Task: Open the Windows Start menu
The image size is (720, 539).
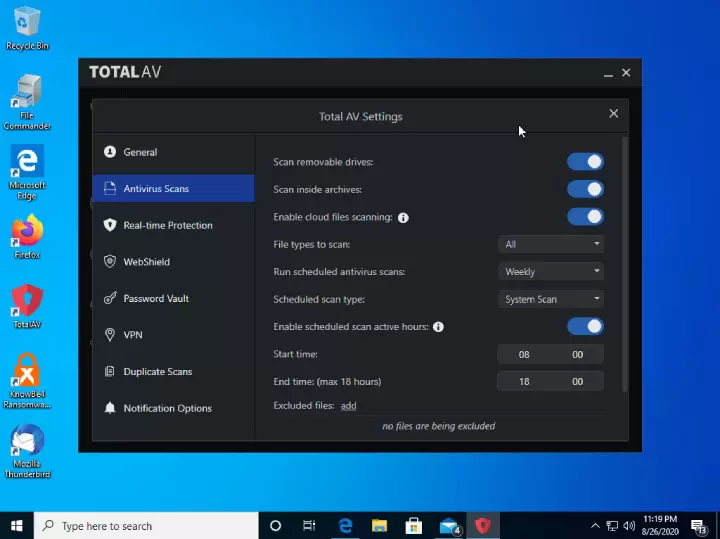Action: coord(17,526)
